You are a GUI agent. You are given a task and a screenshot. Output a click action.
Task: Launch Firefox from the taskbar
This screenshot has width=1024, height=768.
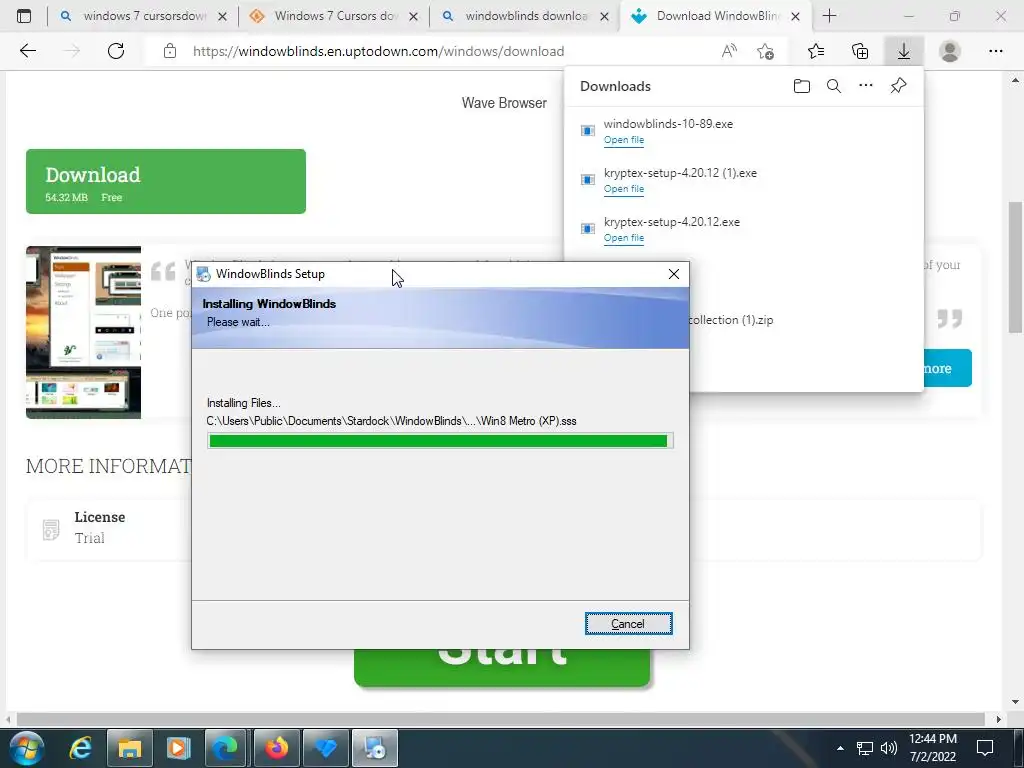[x=276, y=748]
